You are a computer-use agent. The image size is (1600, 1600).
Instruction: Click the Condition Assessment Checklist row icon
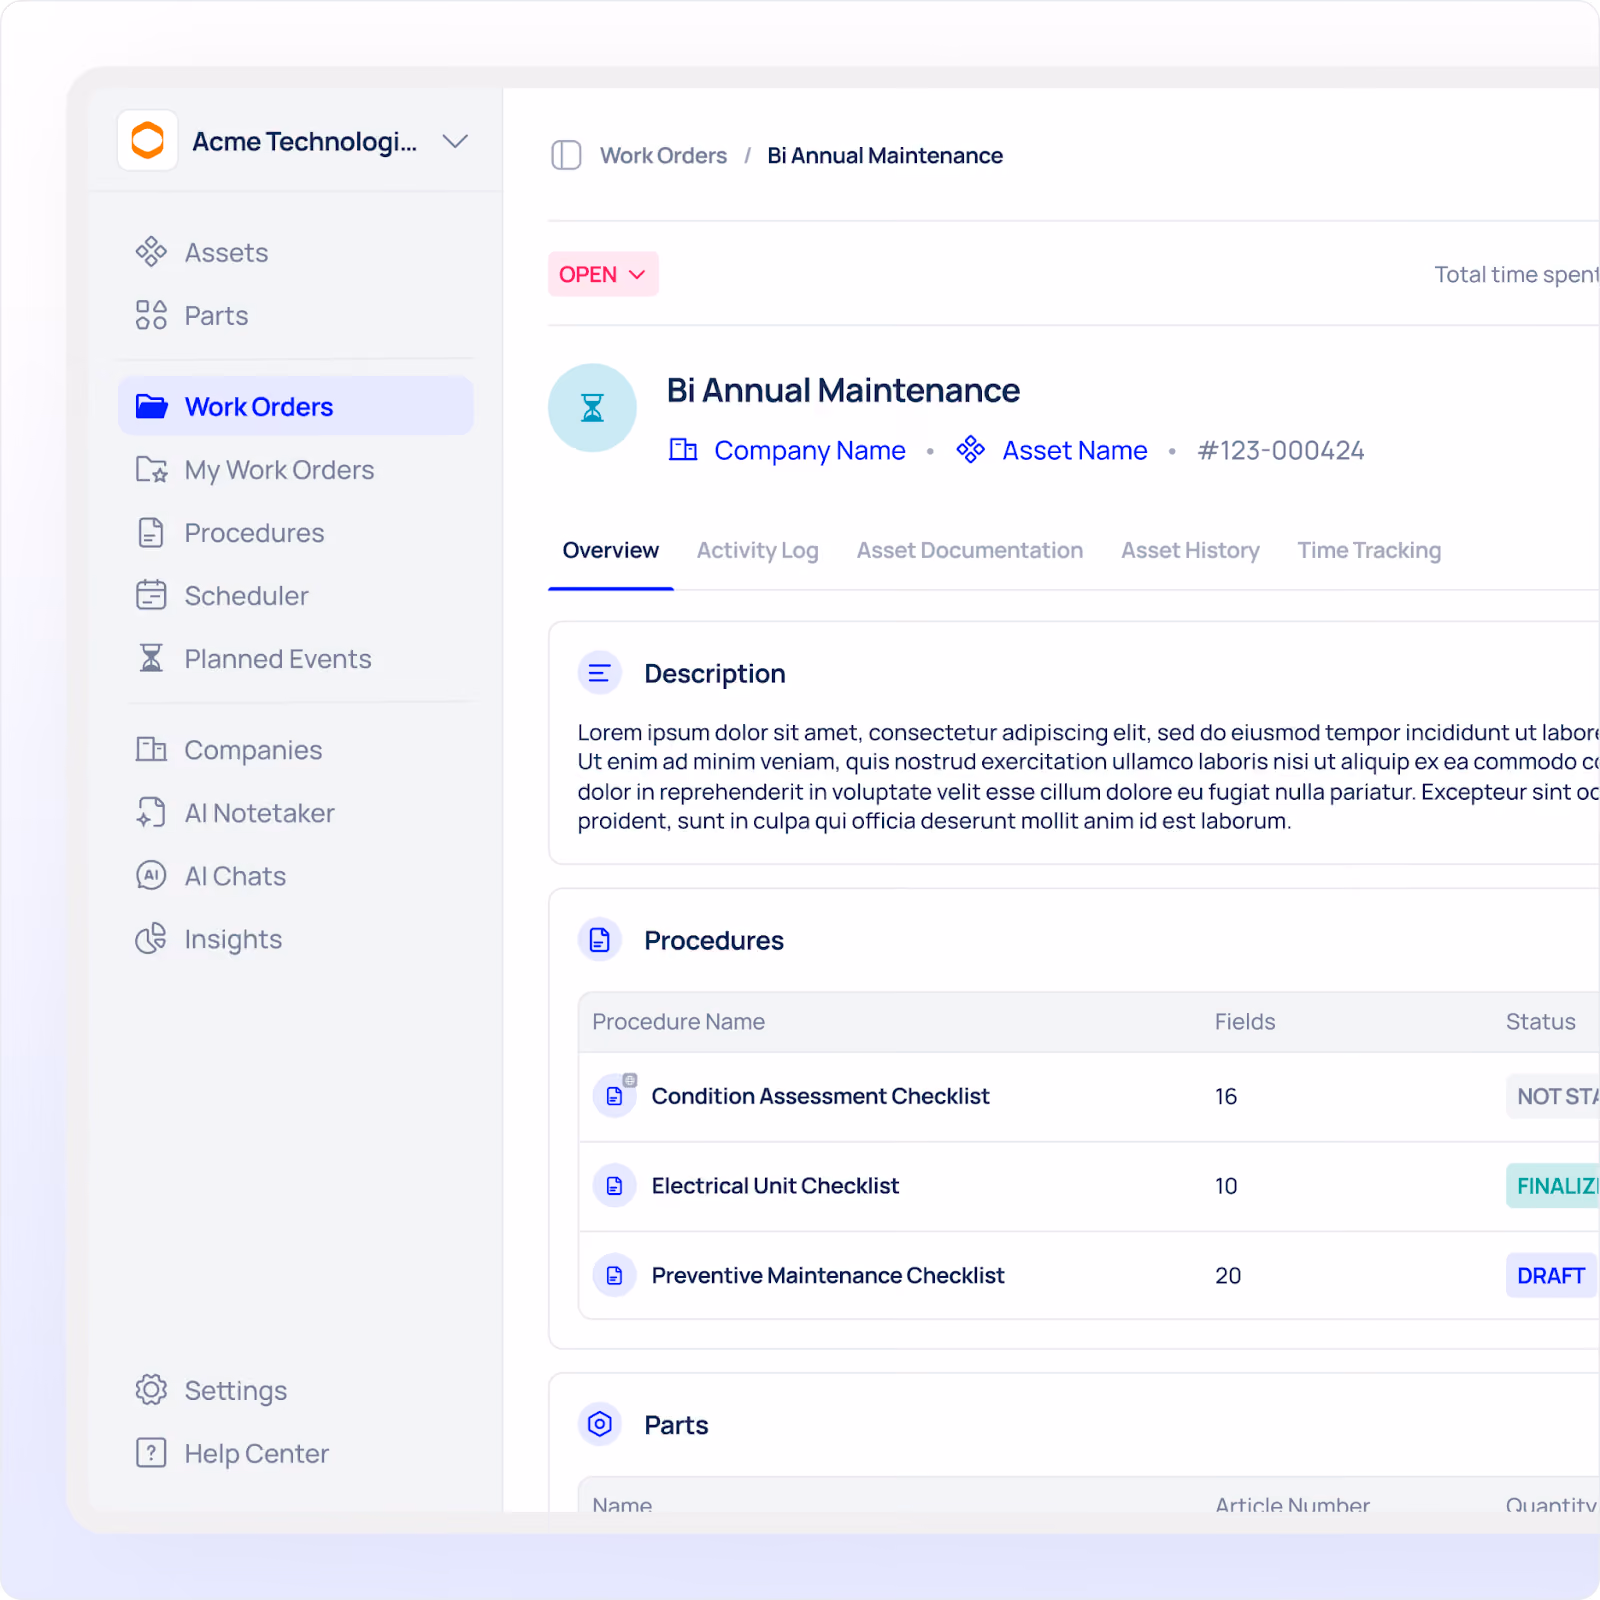click(x=615, y=1096)
